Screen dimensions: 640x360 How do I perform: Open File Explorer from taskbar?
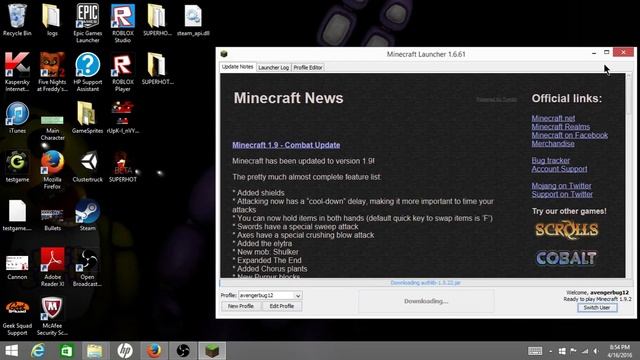pos(95,351)
